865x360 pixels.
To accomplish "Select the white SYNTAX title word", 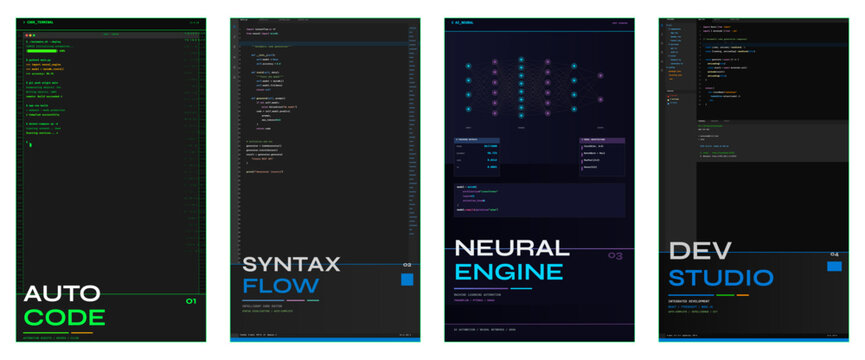I will (291, 265).
